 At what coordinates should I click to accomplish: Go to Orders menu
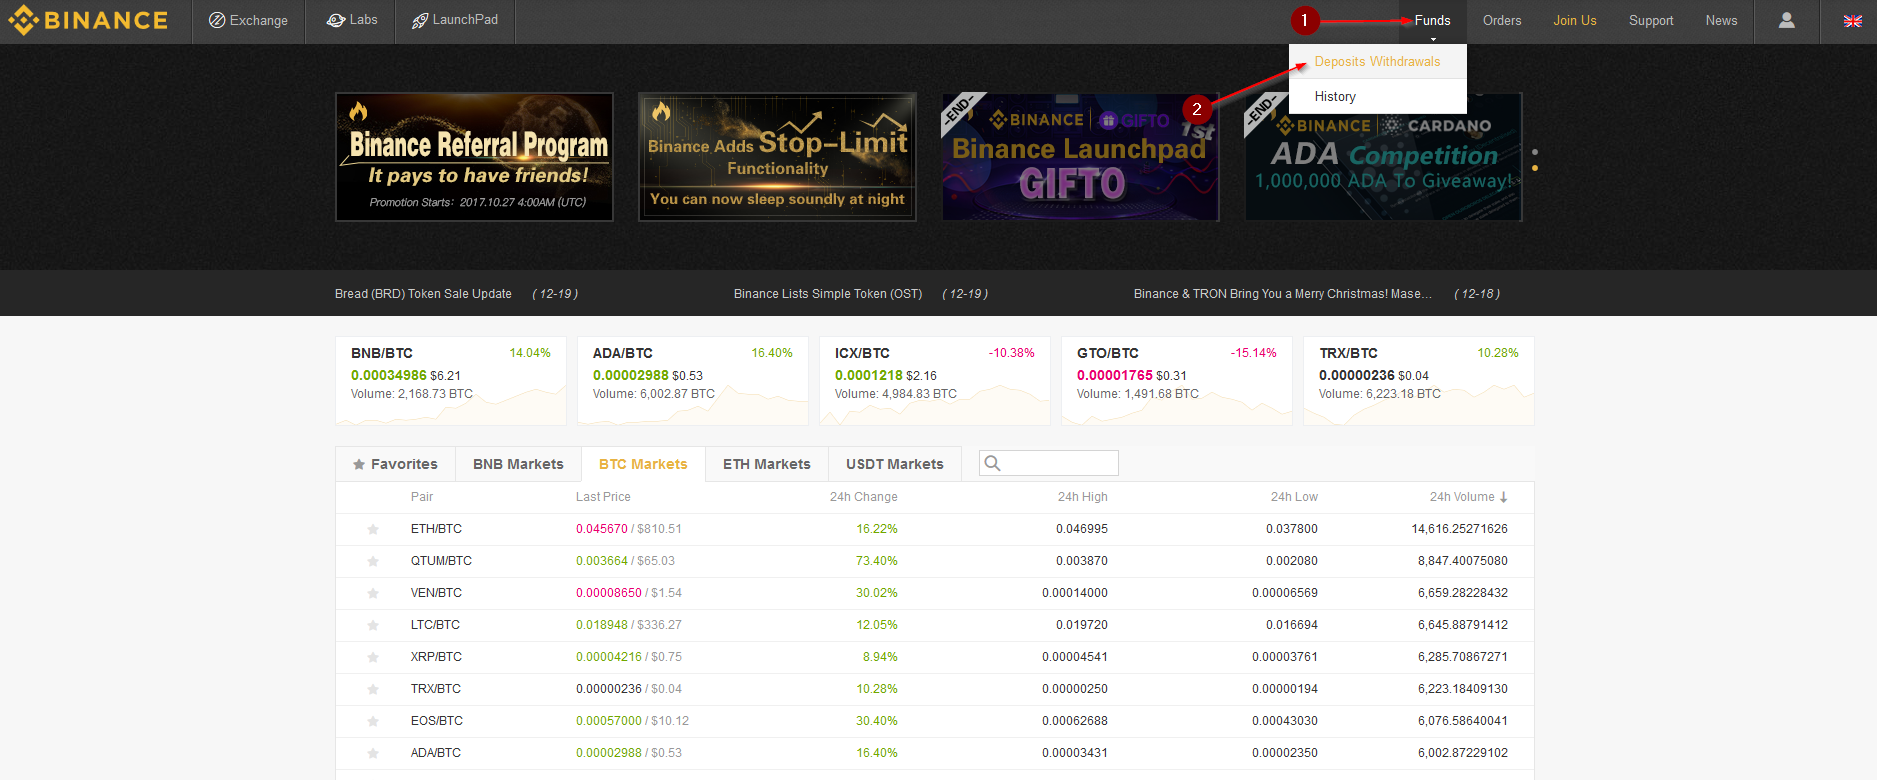click(1502, 20)
